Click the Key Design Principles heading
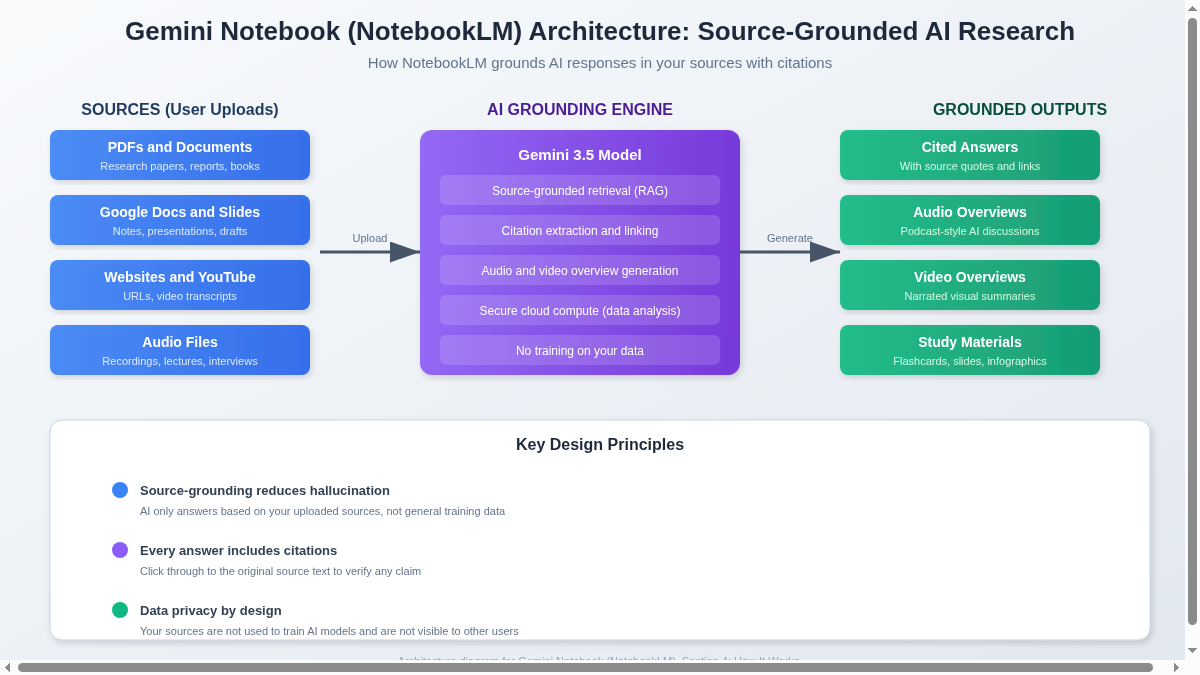 [x=600, y=445]
